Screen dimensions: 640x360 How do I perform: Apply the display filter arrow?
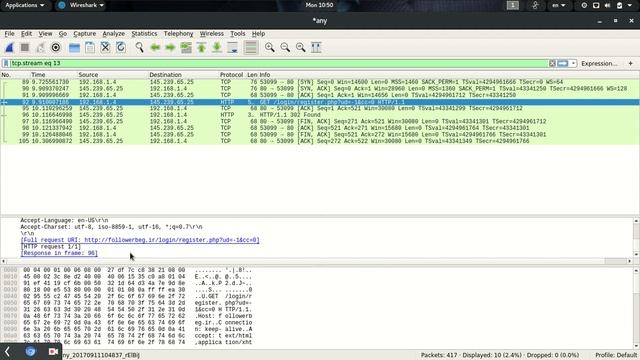coord(563,63)
